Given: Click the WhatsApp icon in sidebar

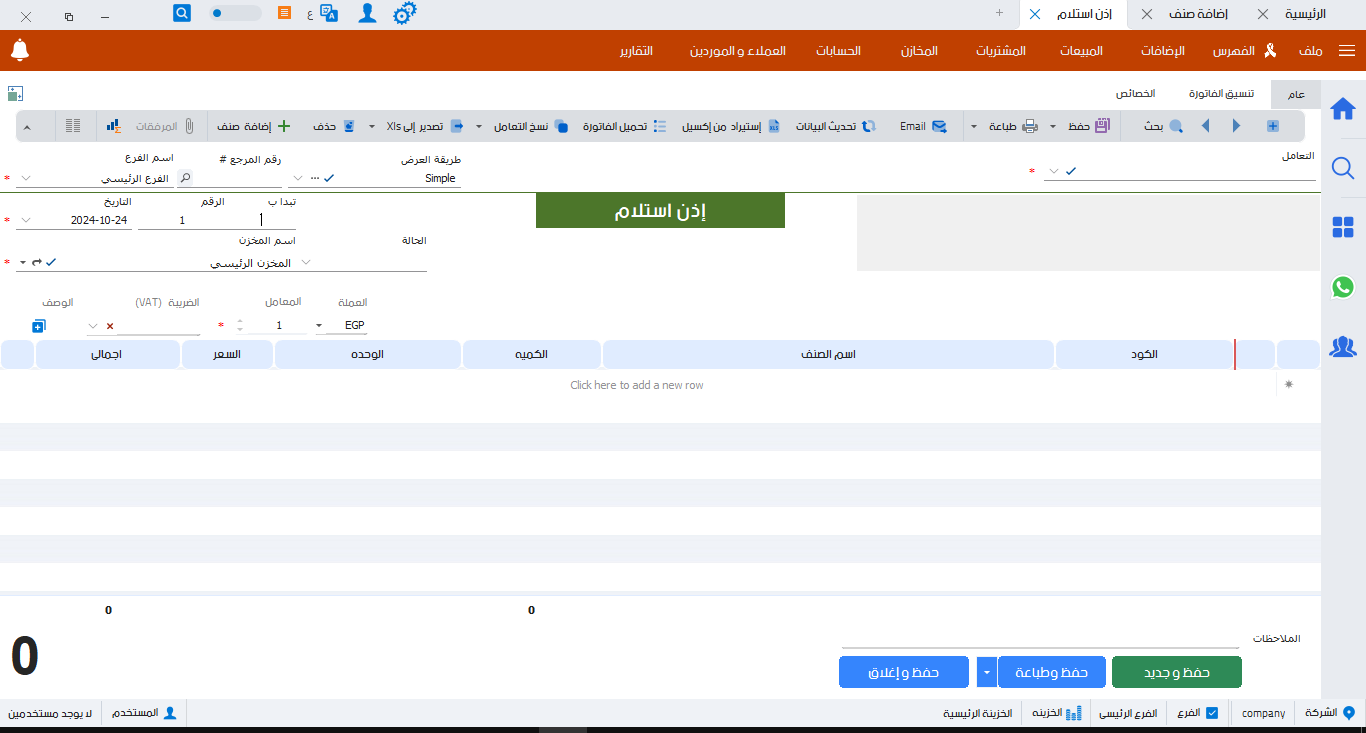Looking at the screenshot, I should [1343, 288].
